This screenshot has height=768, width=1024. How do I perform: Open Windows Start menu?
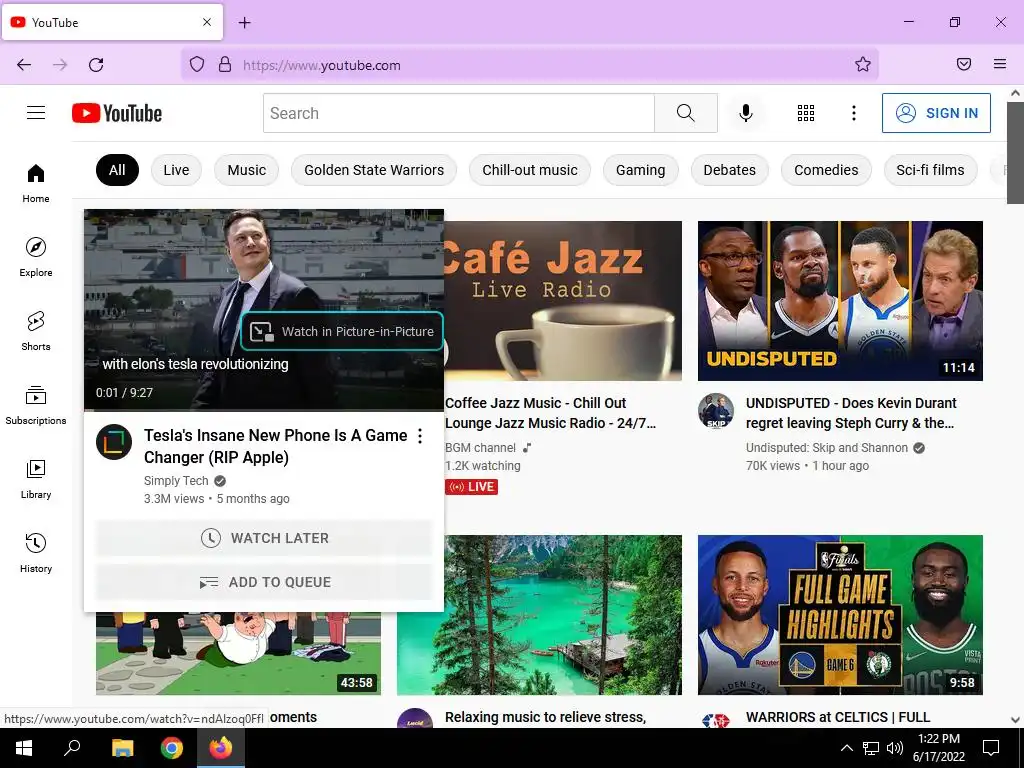[24, 748]
